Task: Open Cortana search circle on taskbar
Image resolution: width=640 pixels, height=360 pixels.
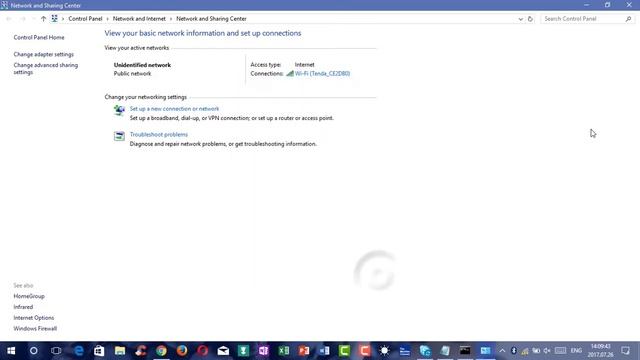Action: click(x=33, y=351)
